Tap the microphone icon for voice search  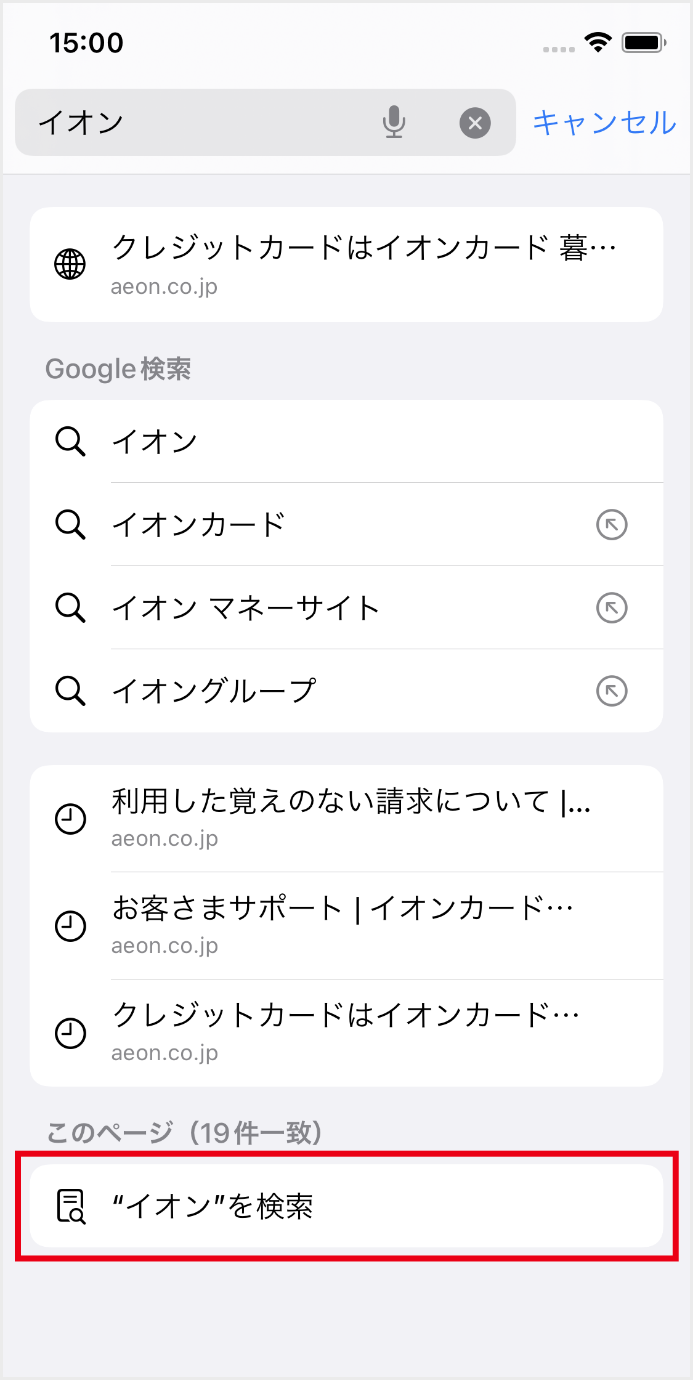394,122
